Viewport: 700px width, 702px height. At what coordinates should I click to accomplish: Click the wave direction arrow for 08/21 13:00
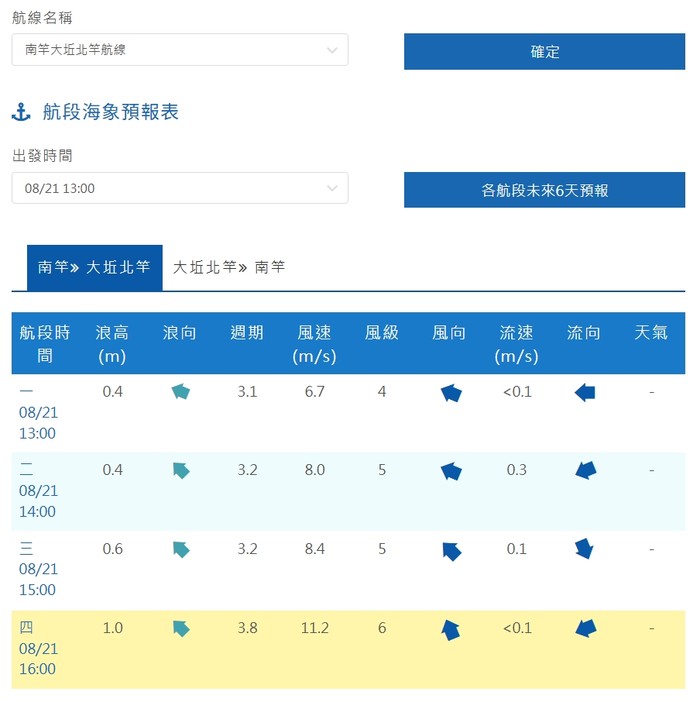point(181,392)
